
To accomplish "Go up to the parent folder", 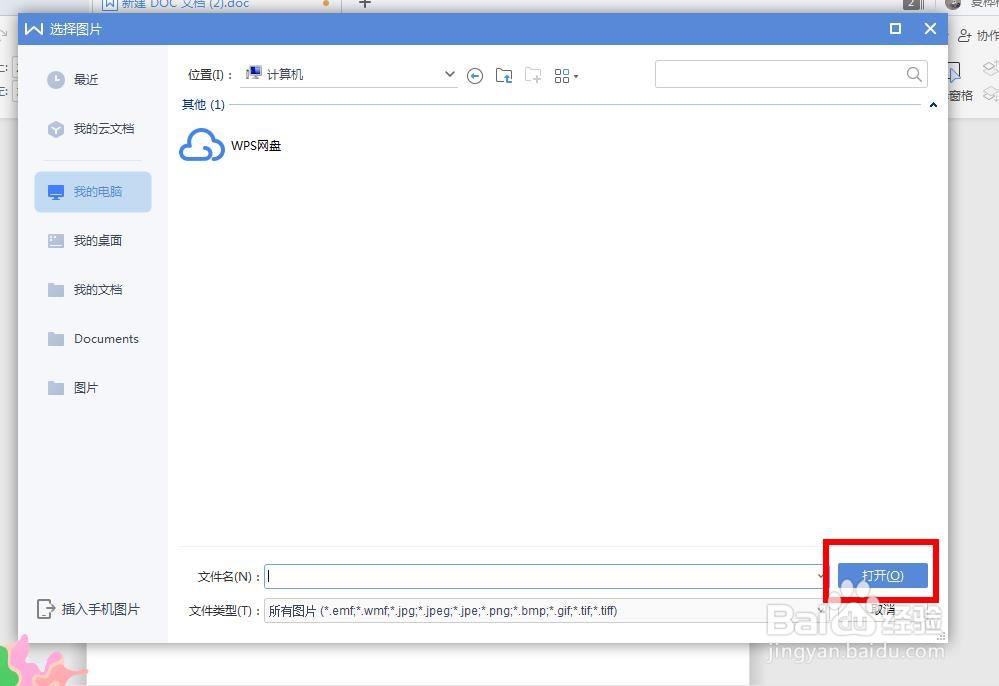I will pyautogui.click(x=503, y=75).
